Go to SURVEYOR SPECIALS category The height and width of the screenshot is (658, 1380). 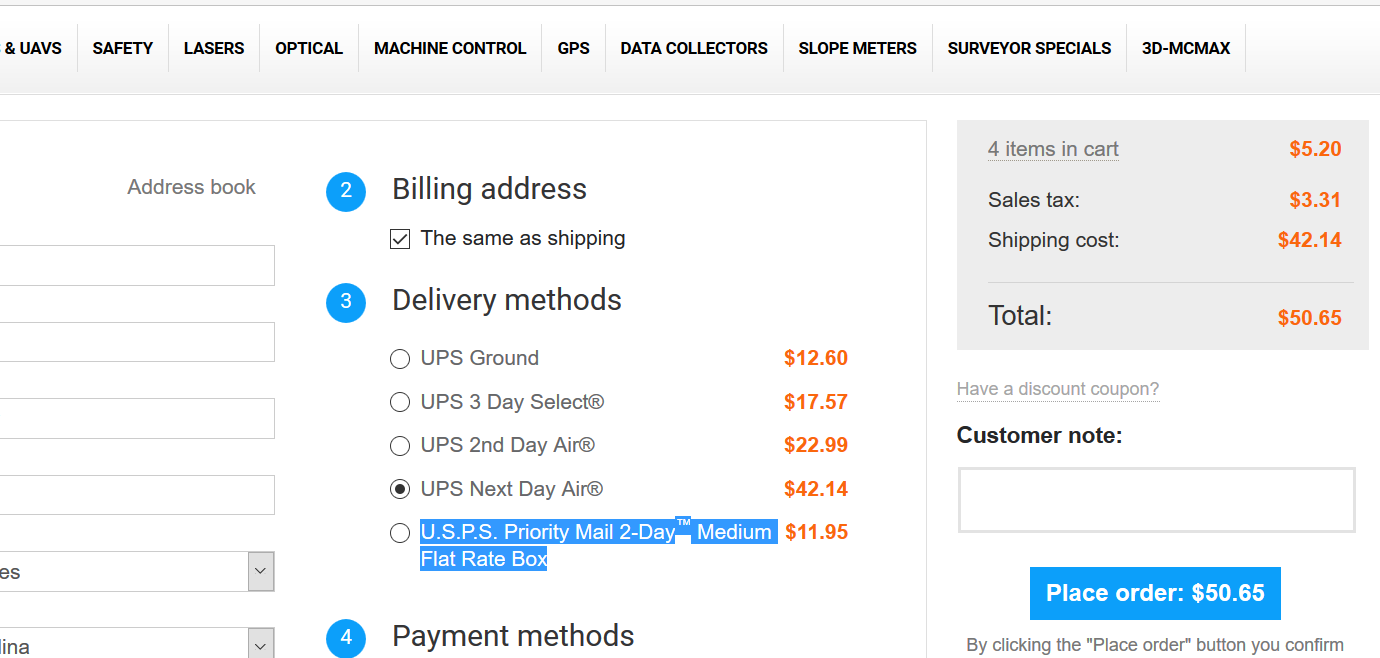pos(1029,48)
